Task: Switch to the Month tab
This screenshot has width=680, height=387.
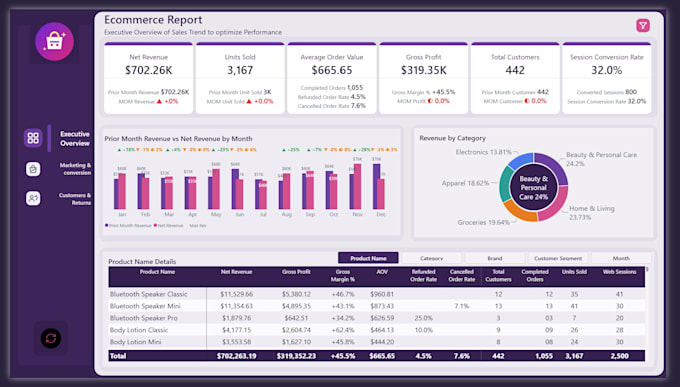Action: (x=621, y=258)
